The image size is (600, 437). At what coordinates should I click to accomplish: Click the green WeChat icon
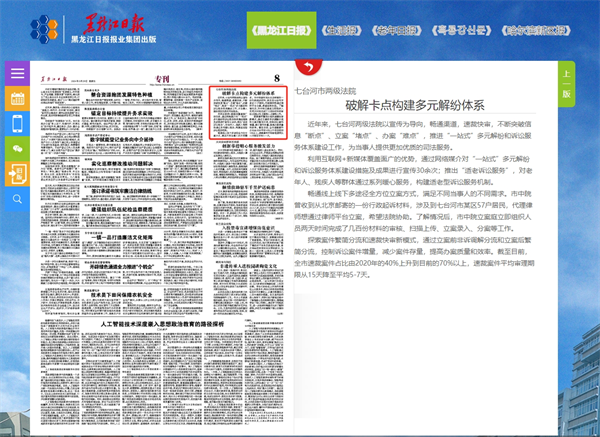pyautogui.click(x=16, y=149)
